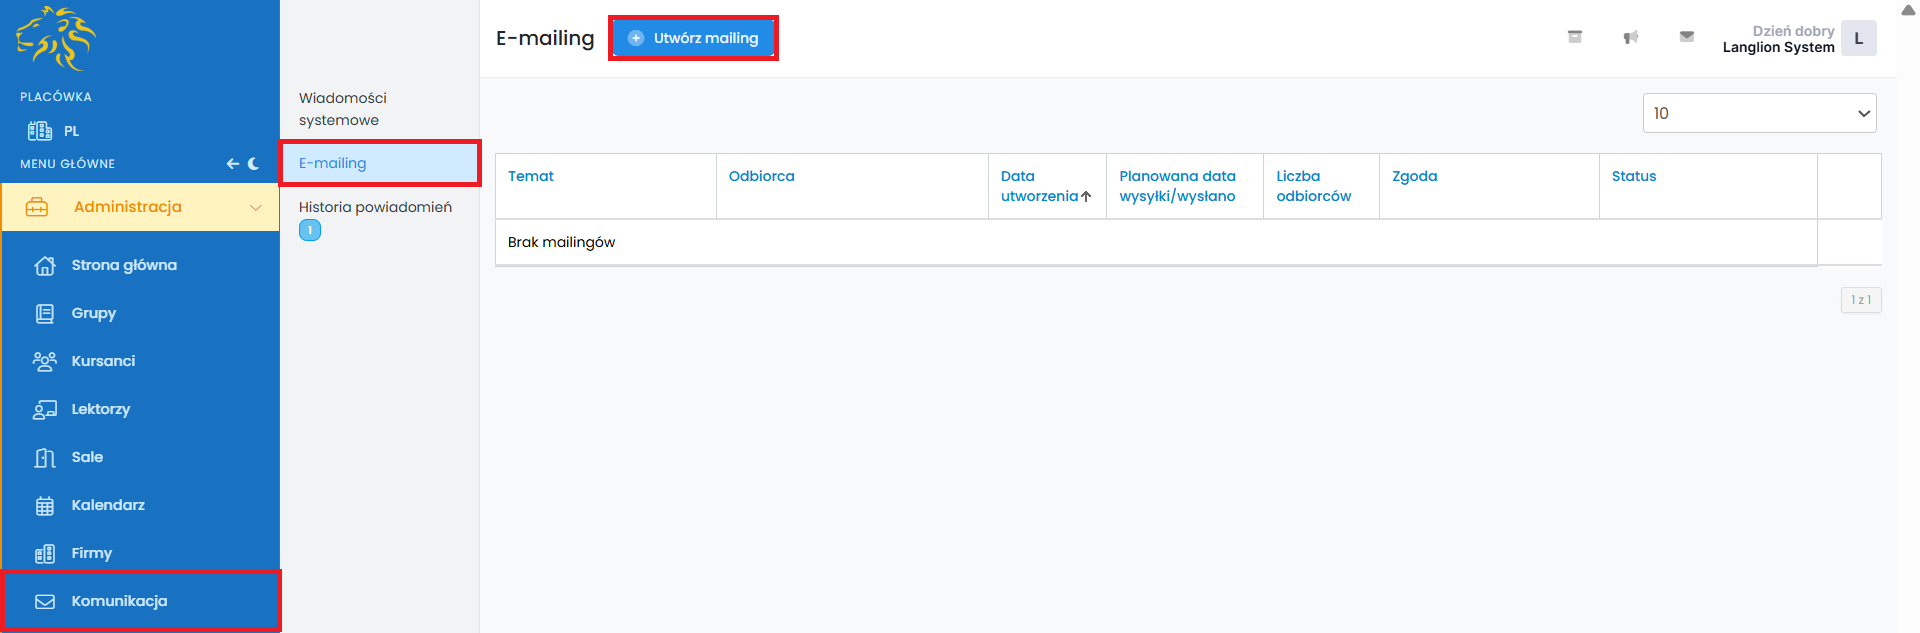Image resolution: width=1920 pixels, height=633 pixels.
Task: Sort the table by Temat column
Action: pos(530,176)
